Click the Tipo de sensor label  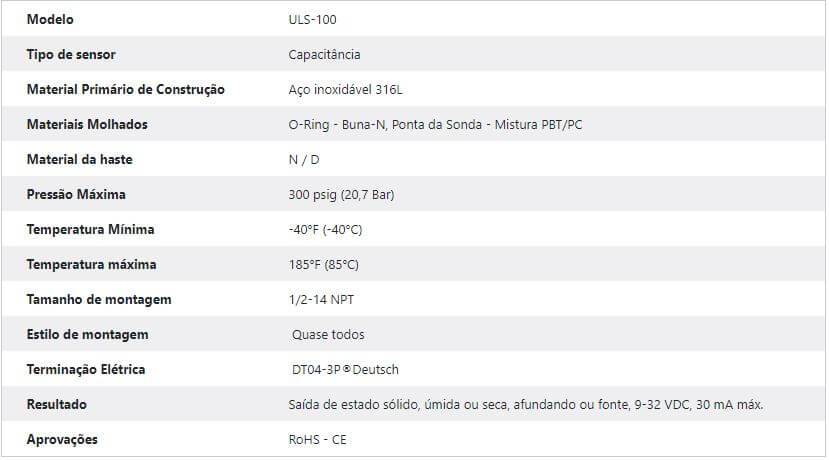coord(71,54)
